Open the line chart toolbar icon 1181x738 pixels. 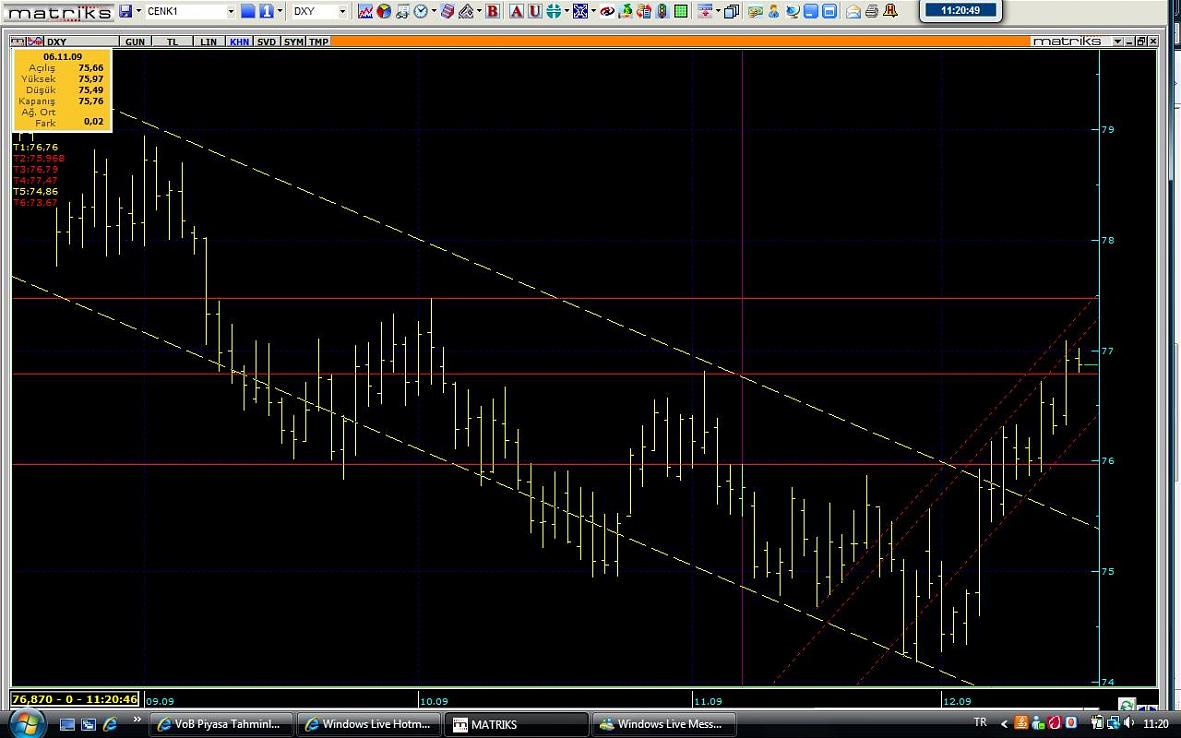[366, 11]
